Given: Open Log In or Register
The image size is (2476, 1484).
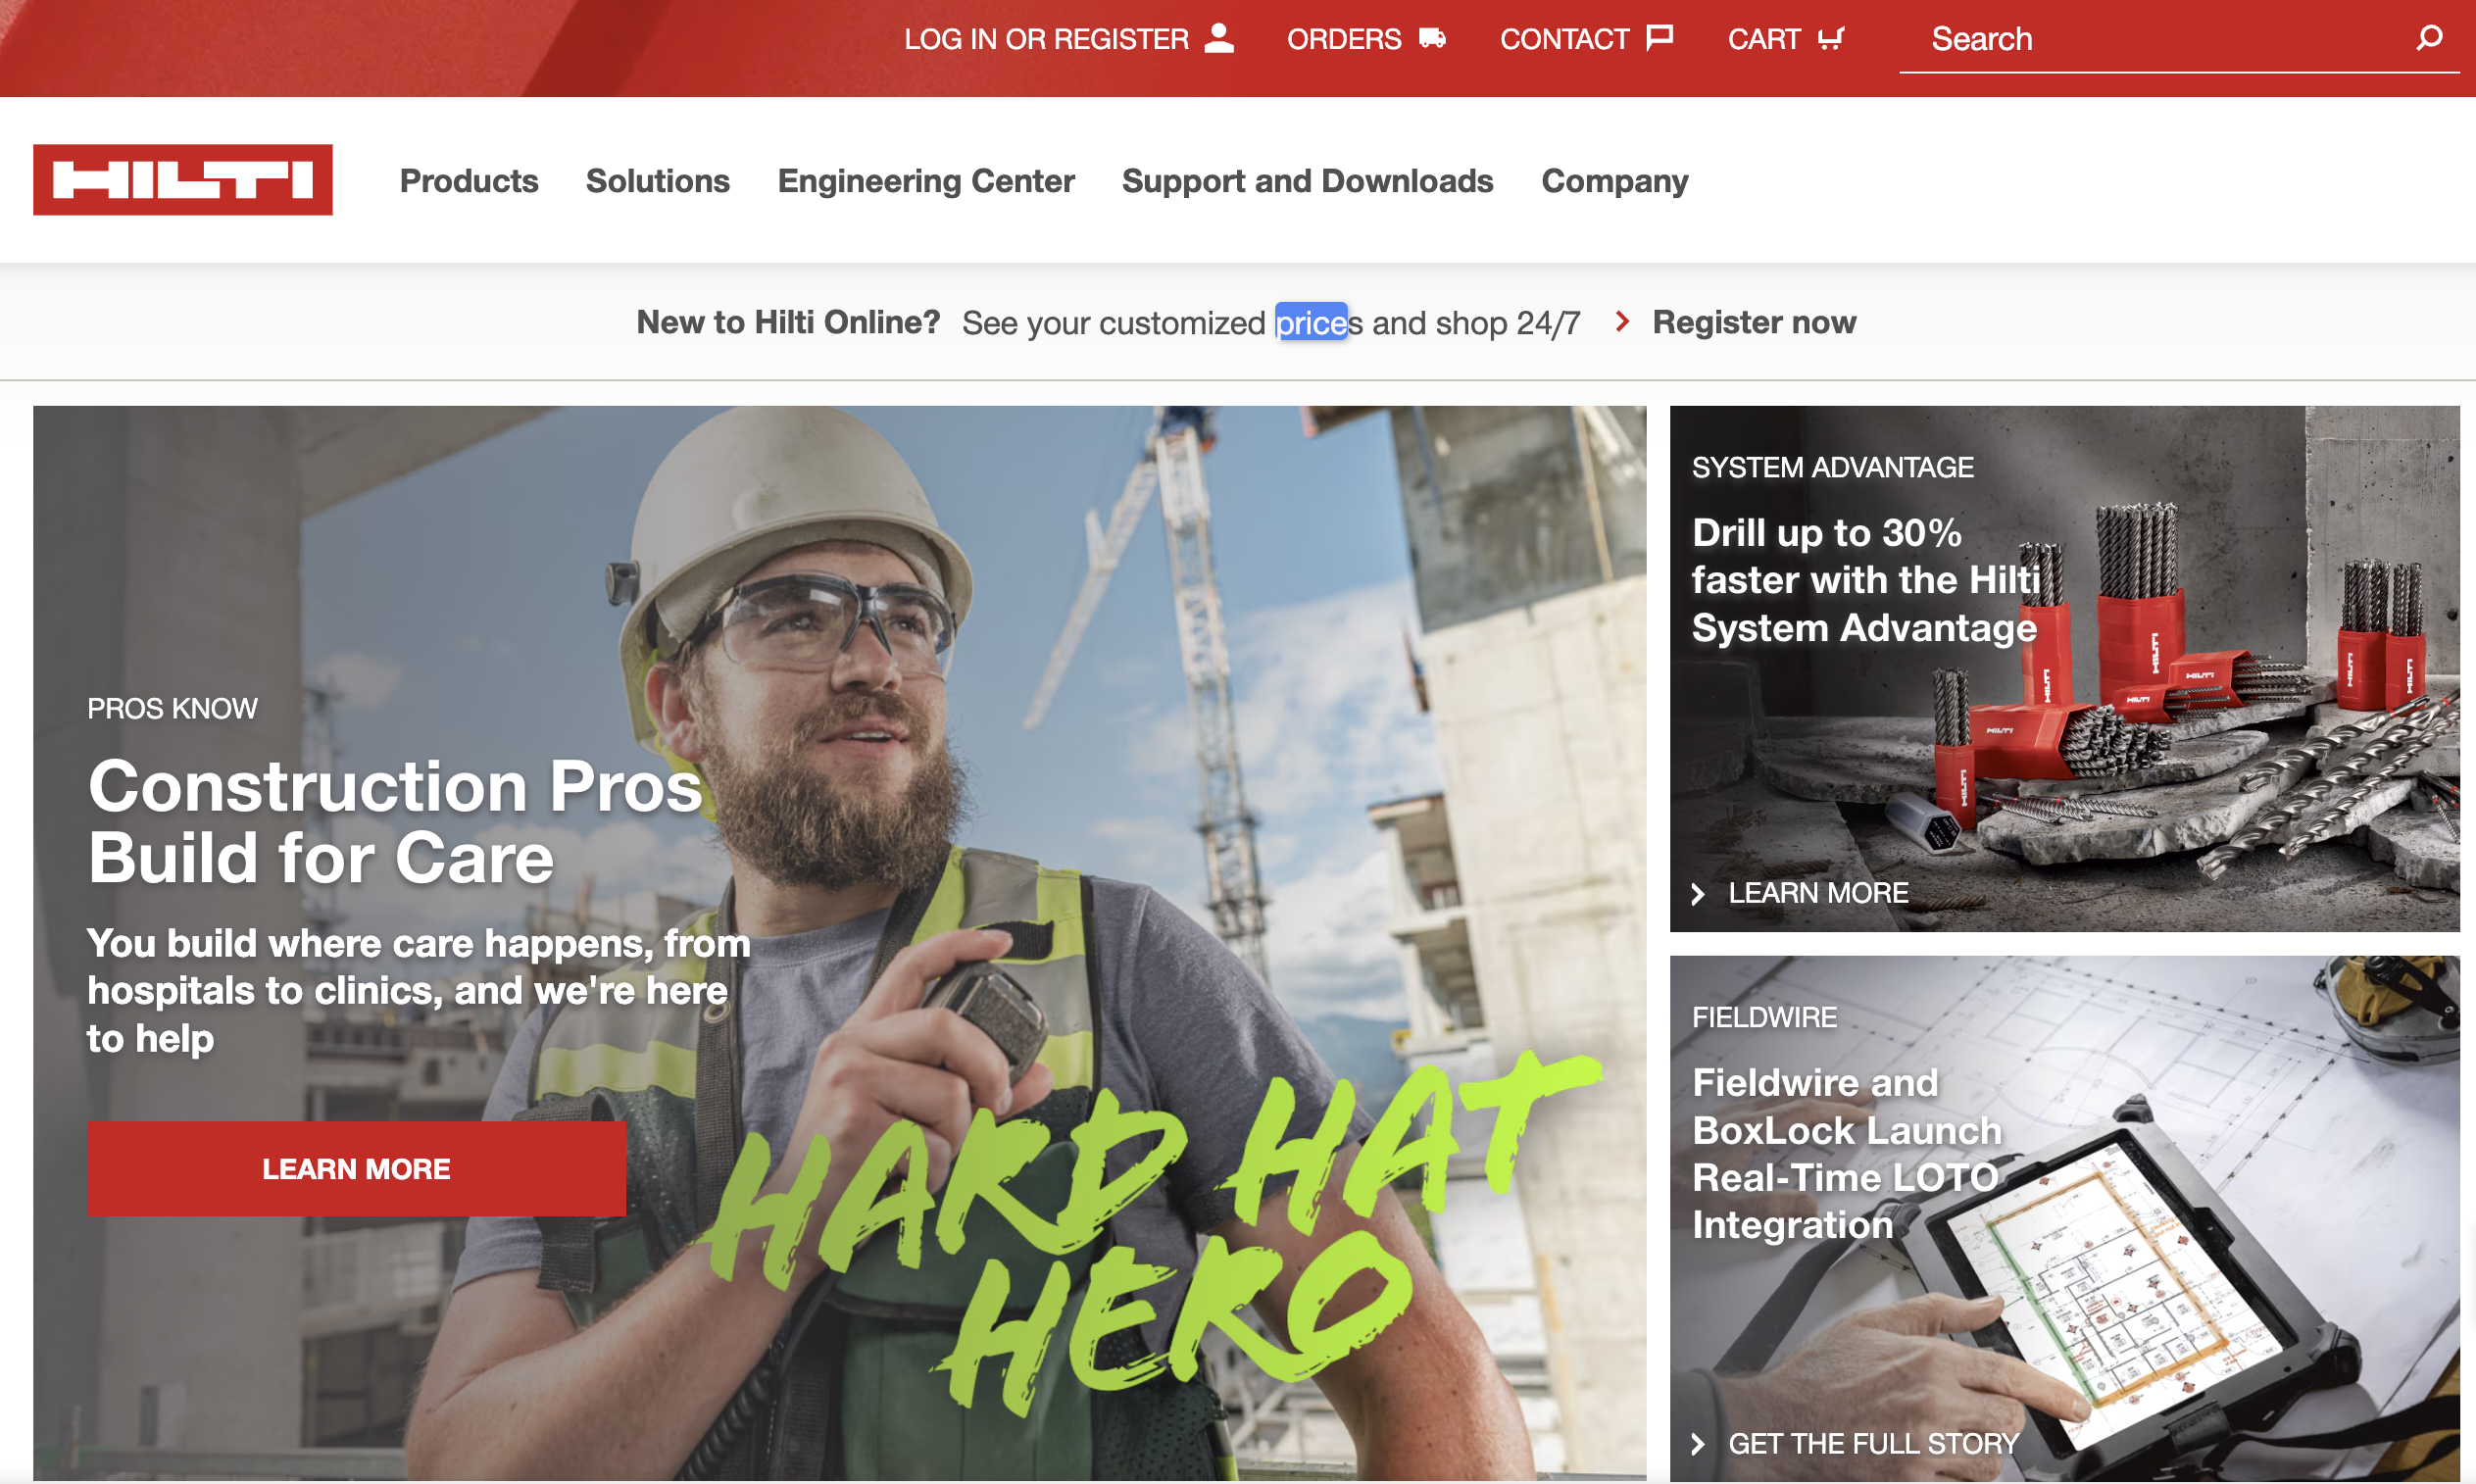Looking at the screenshot, I should 1069,38.
